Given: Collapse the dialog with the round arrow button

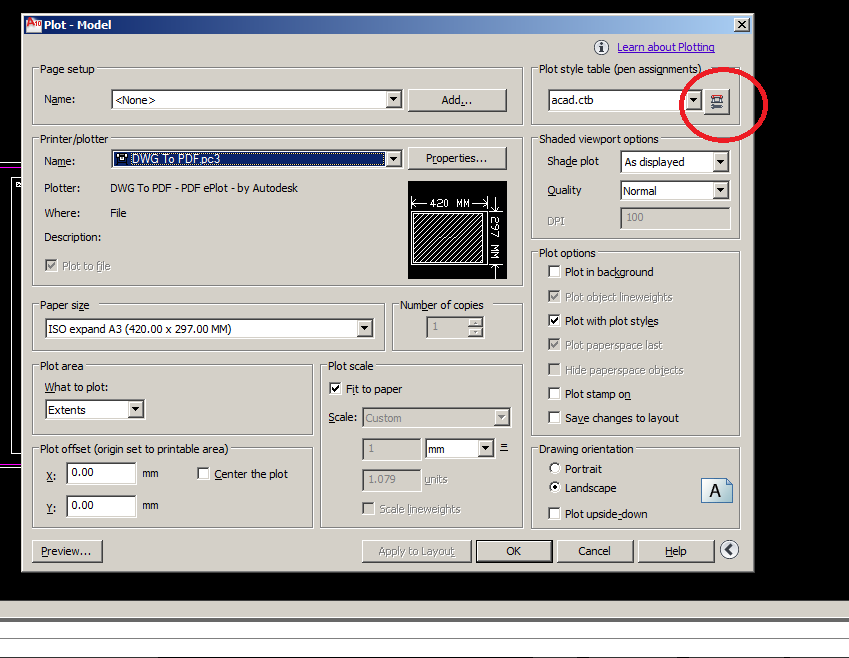Looking at the screenshot, I should [x=729, y=550].
